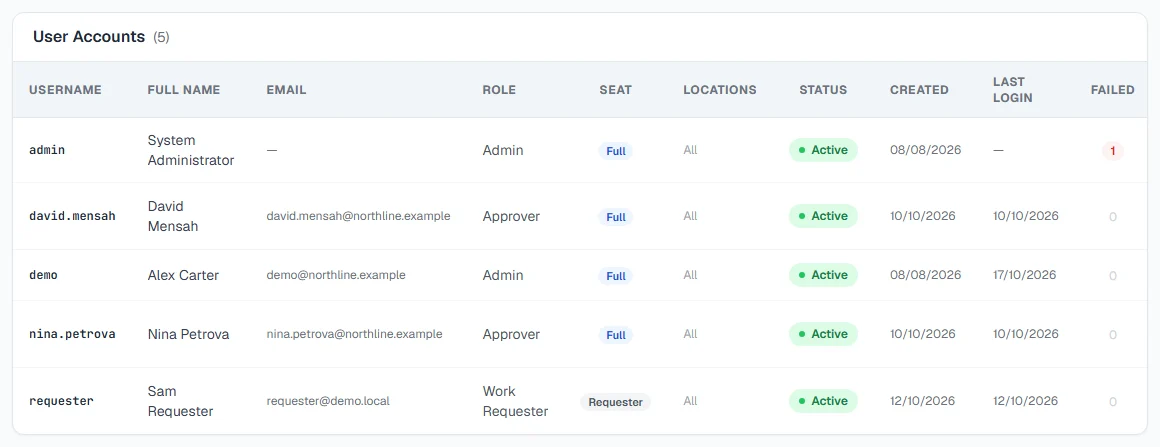Select the demo username cell
The height and width of the screenshot is (447, 1160).
pyautogui.click(x=43, y=275)
